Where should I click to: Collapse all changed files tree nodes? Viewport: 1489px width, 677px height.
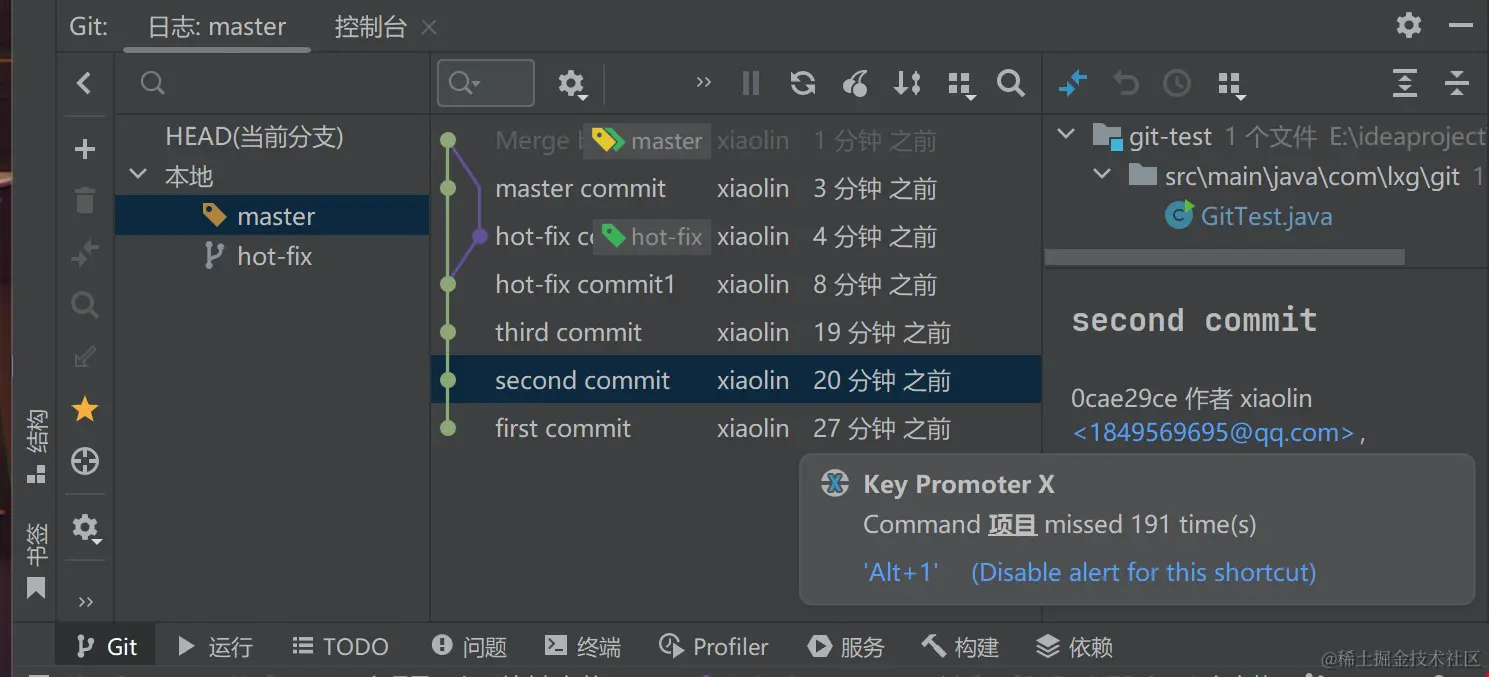(1457, 83)
